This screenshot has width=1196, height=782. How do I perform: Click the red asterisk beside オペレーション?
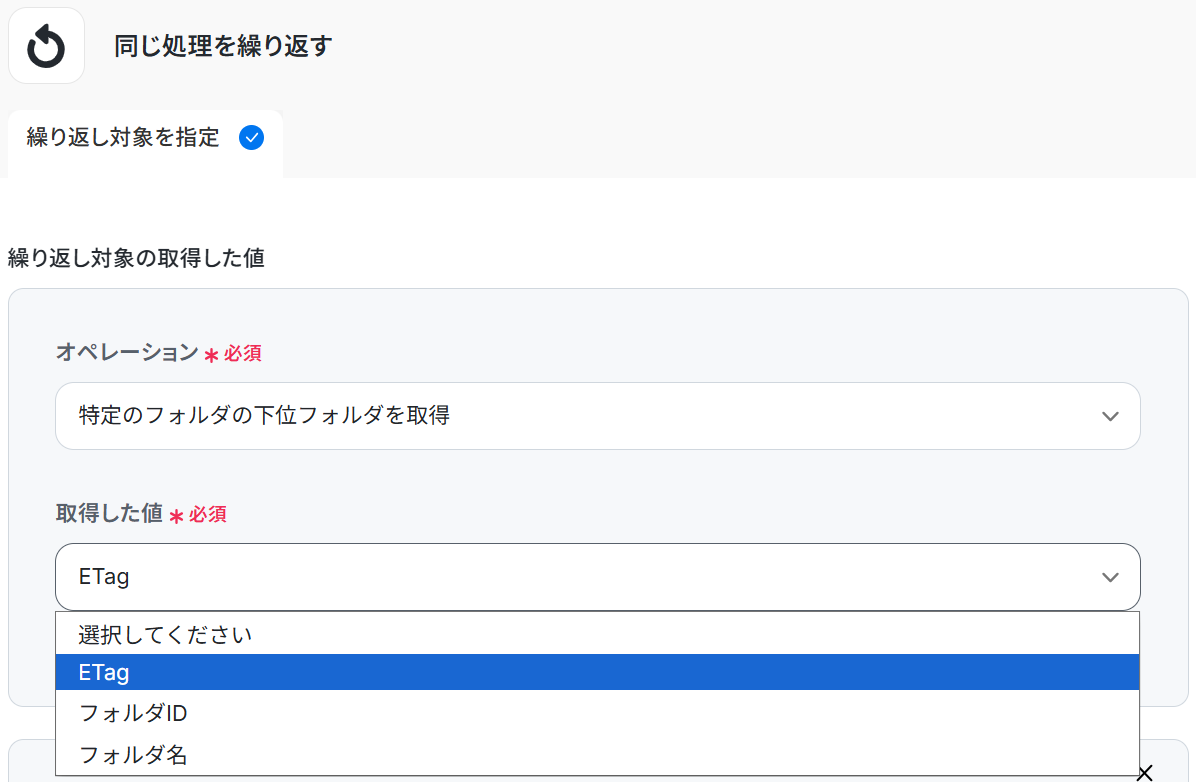pyautogui.click(x=211, y=356)
